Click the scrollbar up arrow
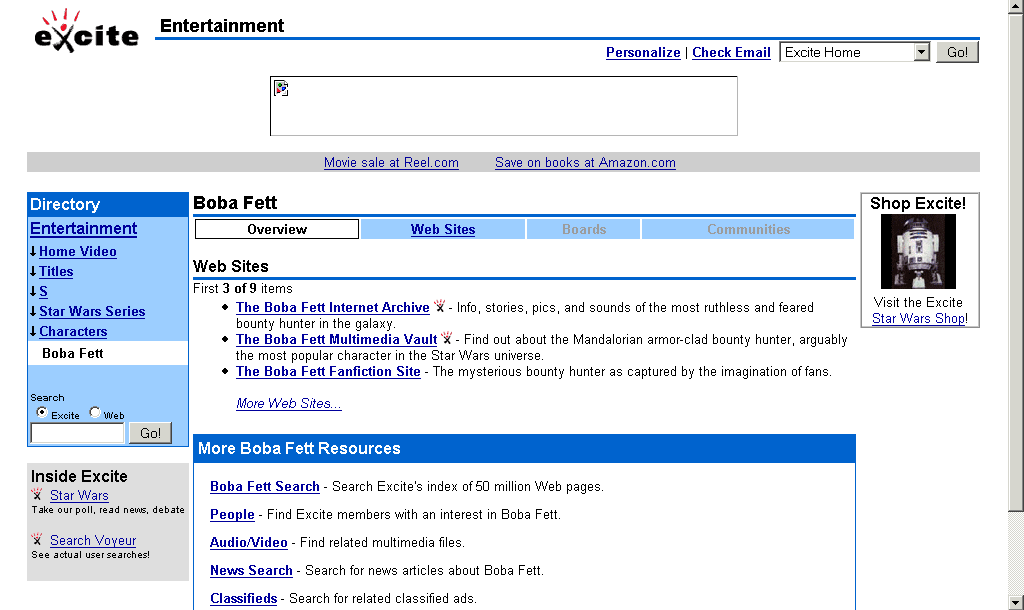 1016,6
